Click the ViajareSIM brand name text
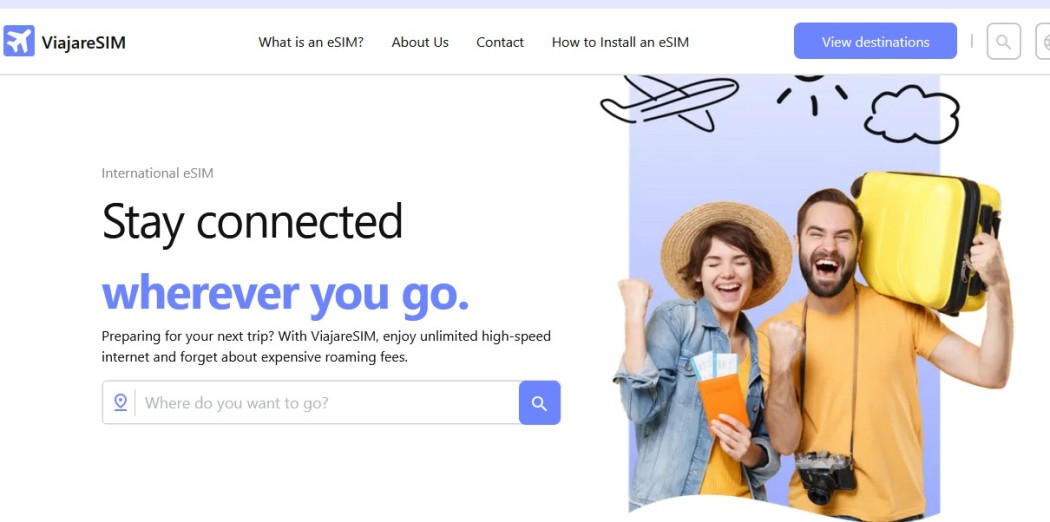1050x522 pixels. click(84, 43)
